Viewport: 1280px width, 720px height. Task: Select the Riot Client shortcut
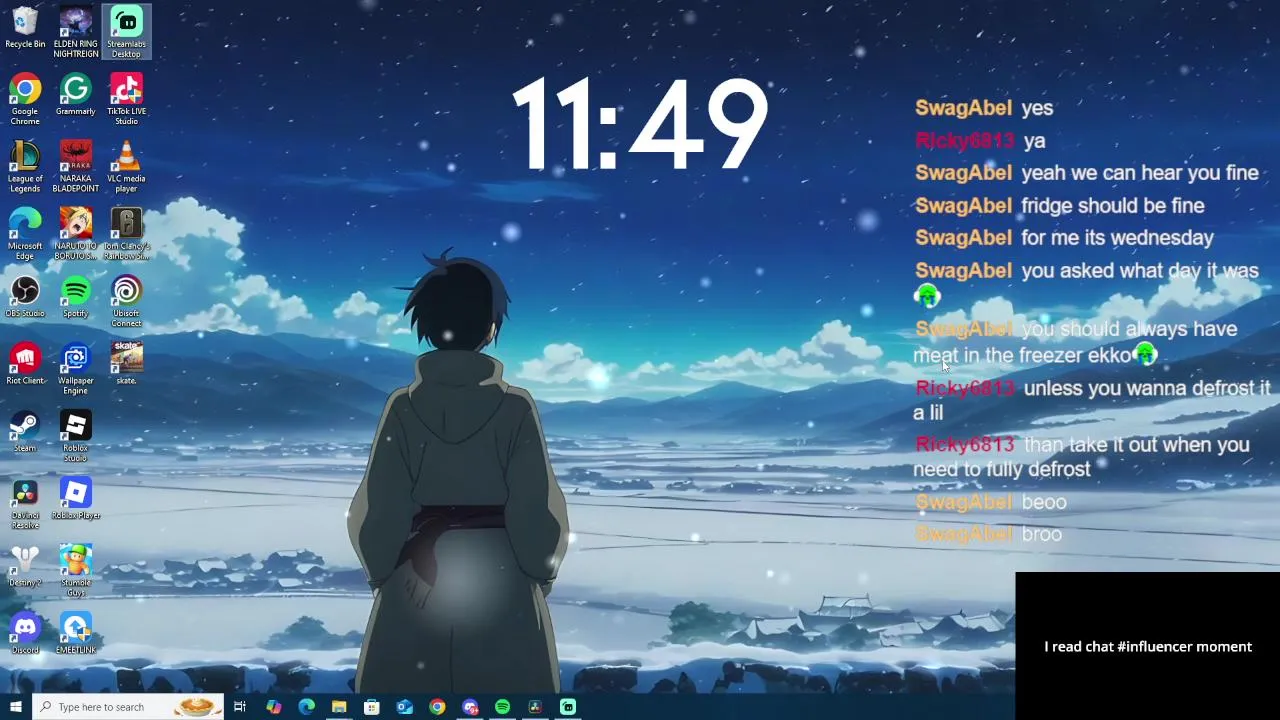tap(25, 365)
